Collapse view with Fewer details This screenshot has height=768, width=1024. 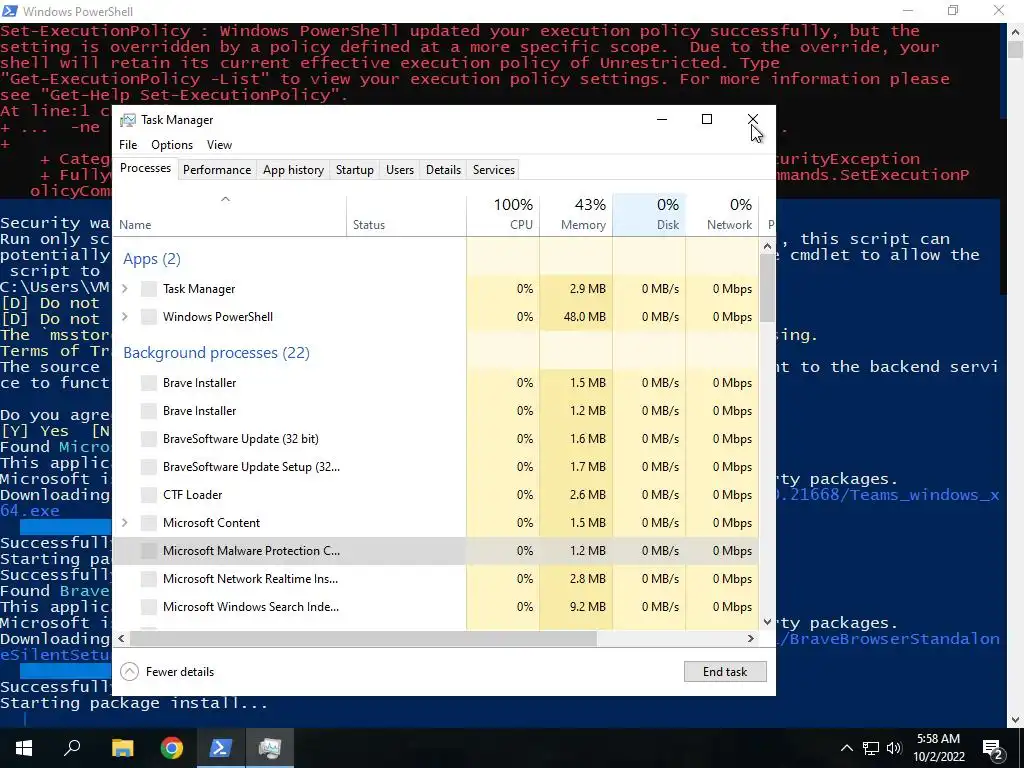[x=168, y=672]
